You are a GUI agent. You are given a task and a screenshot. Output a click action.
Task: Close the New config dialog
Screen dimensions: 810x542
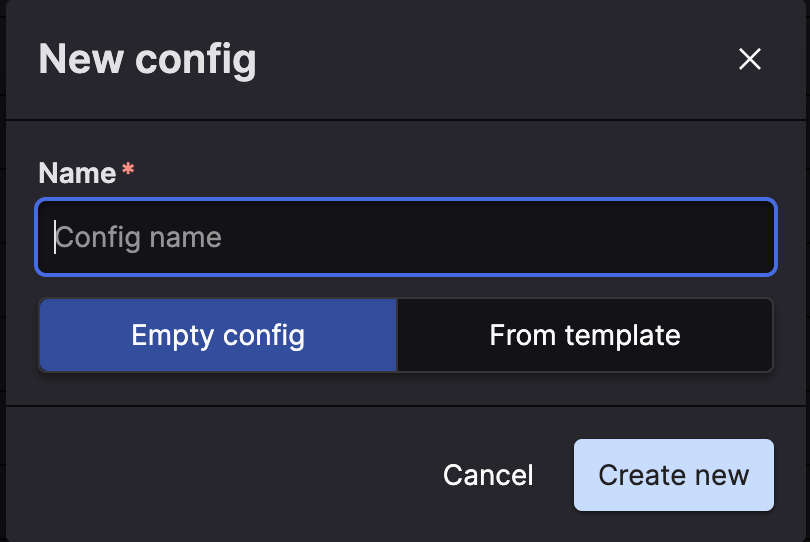750,60
